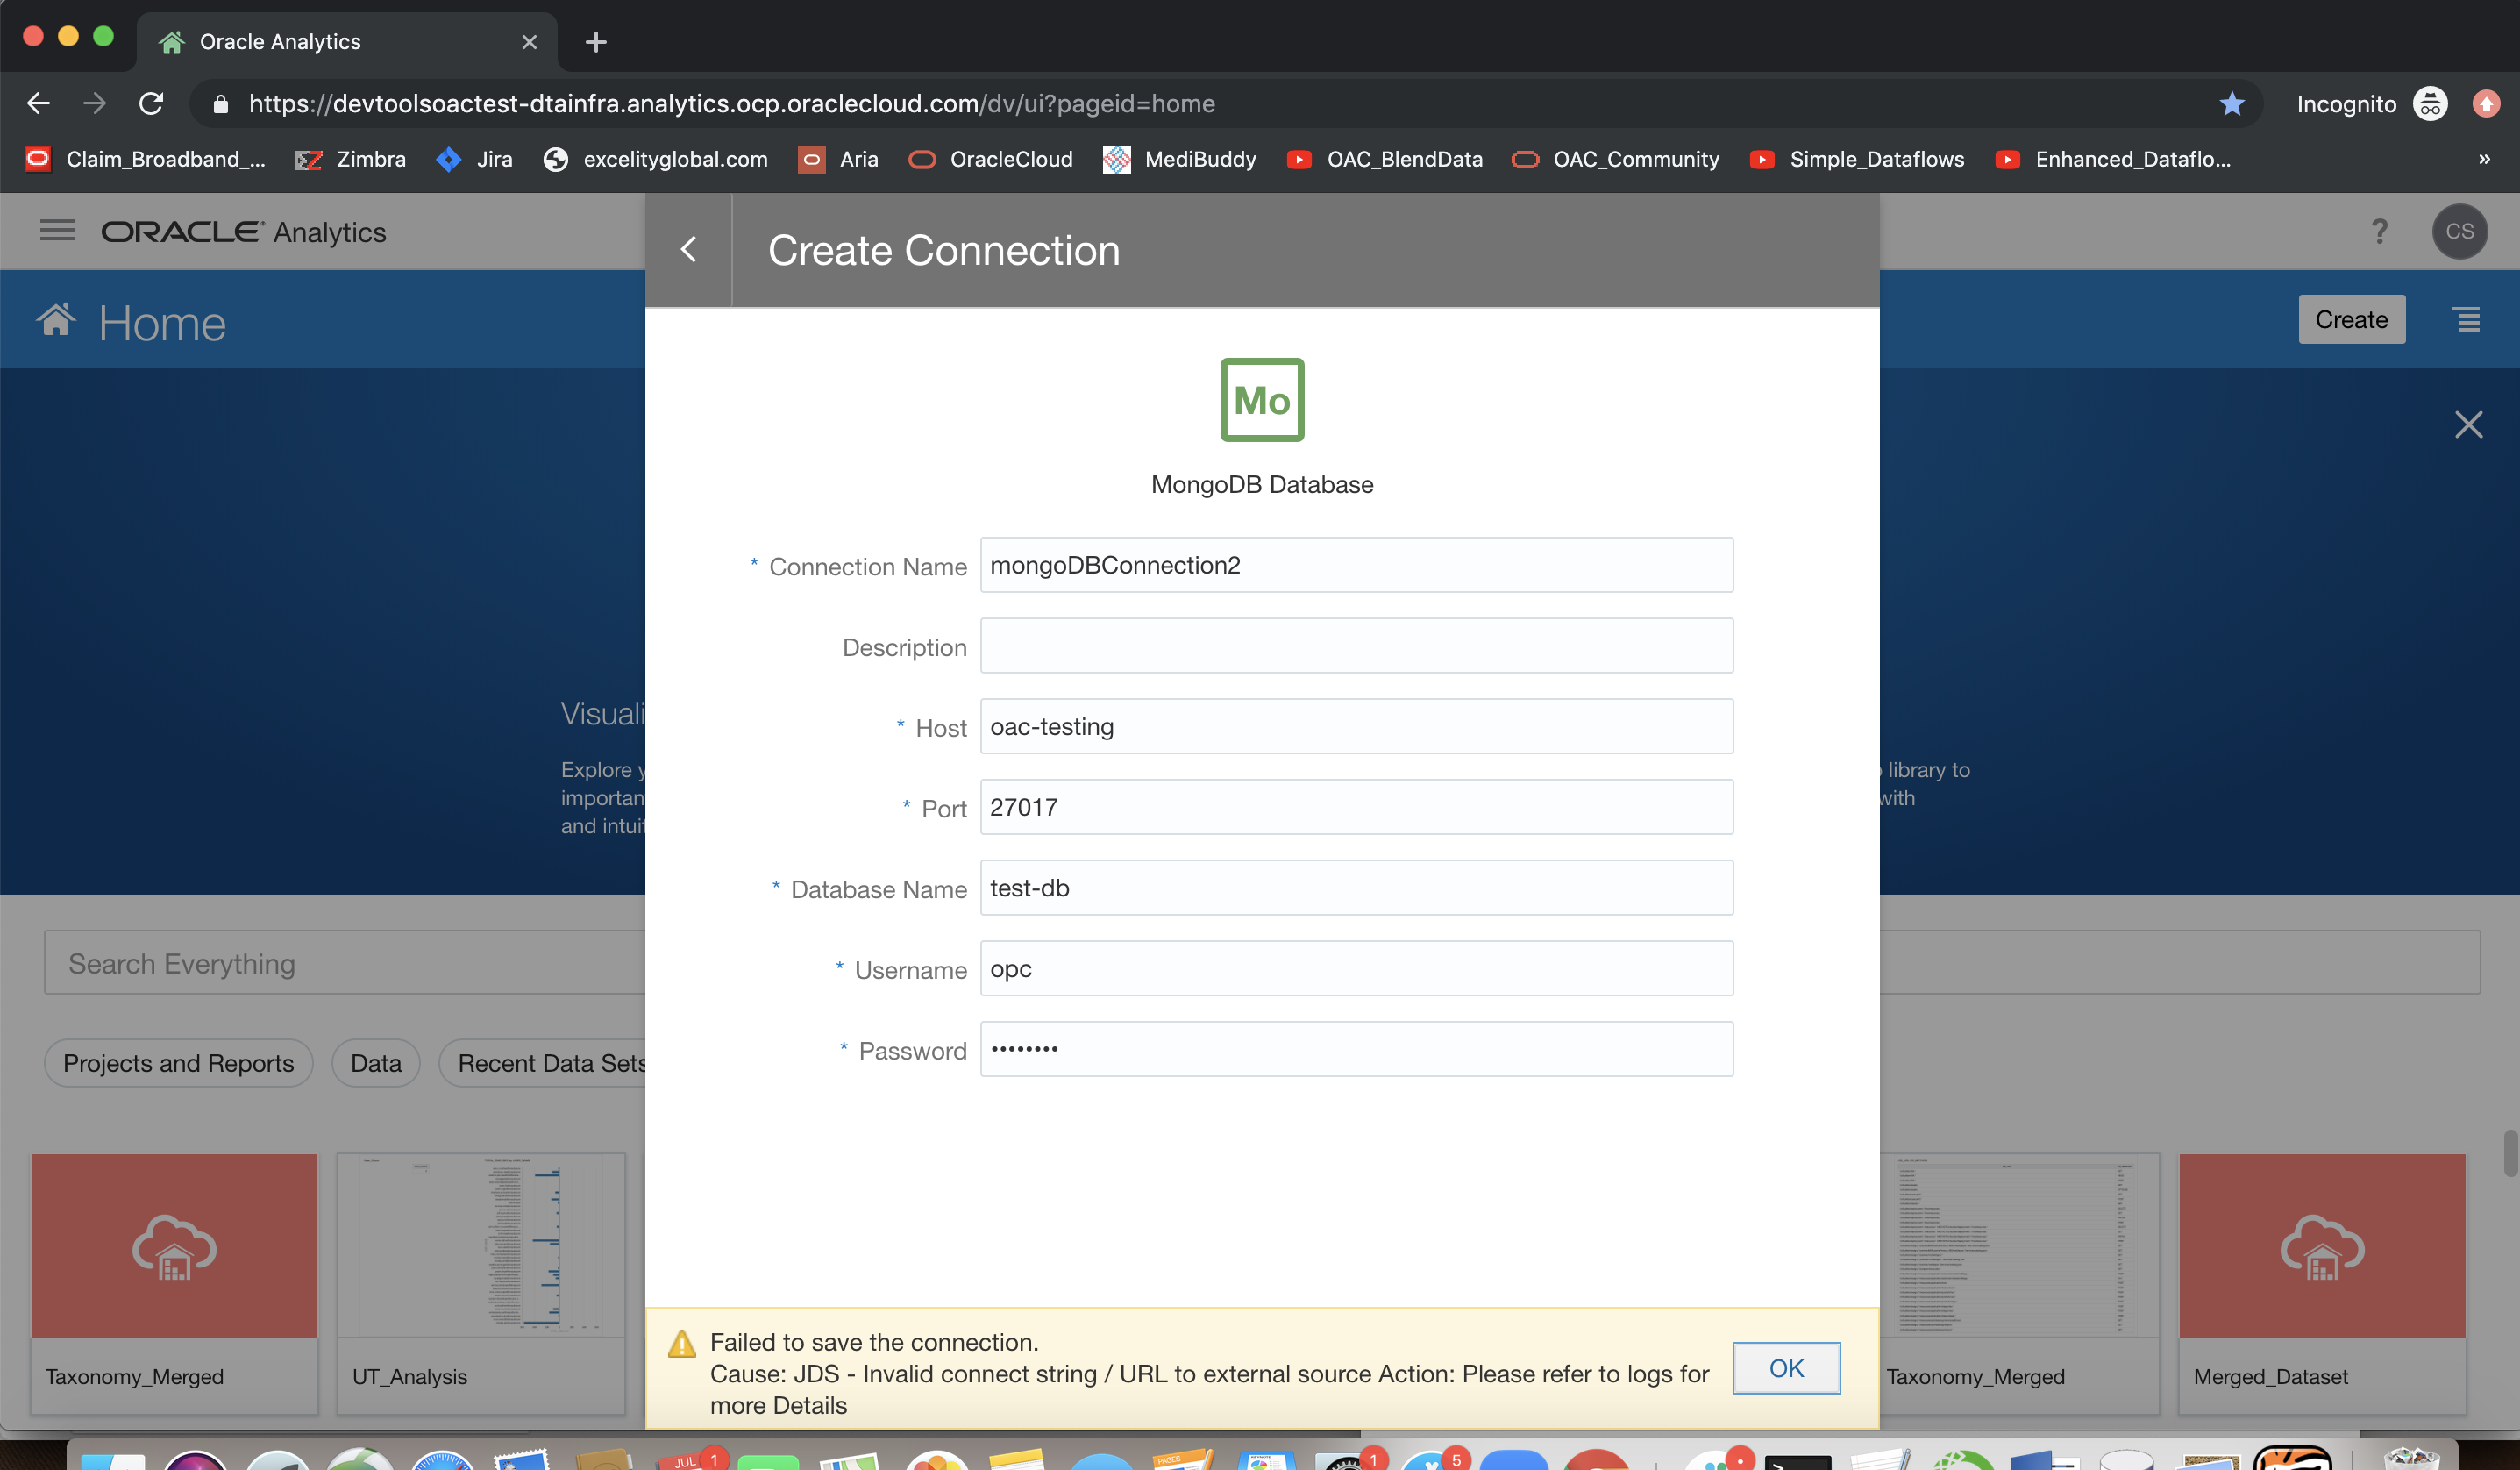Viewport: 2520px width, 1470px height.
Task: Click the Password field
Action: pos(1356,1049)
